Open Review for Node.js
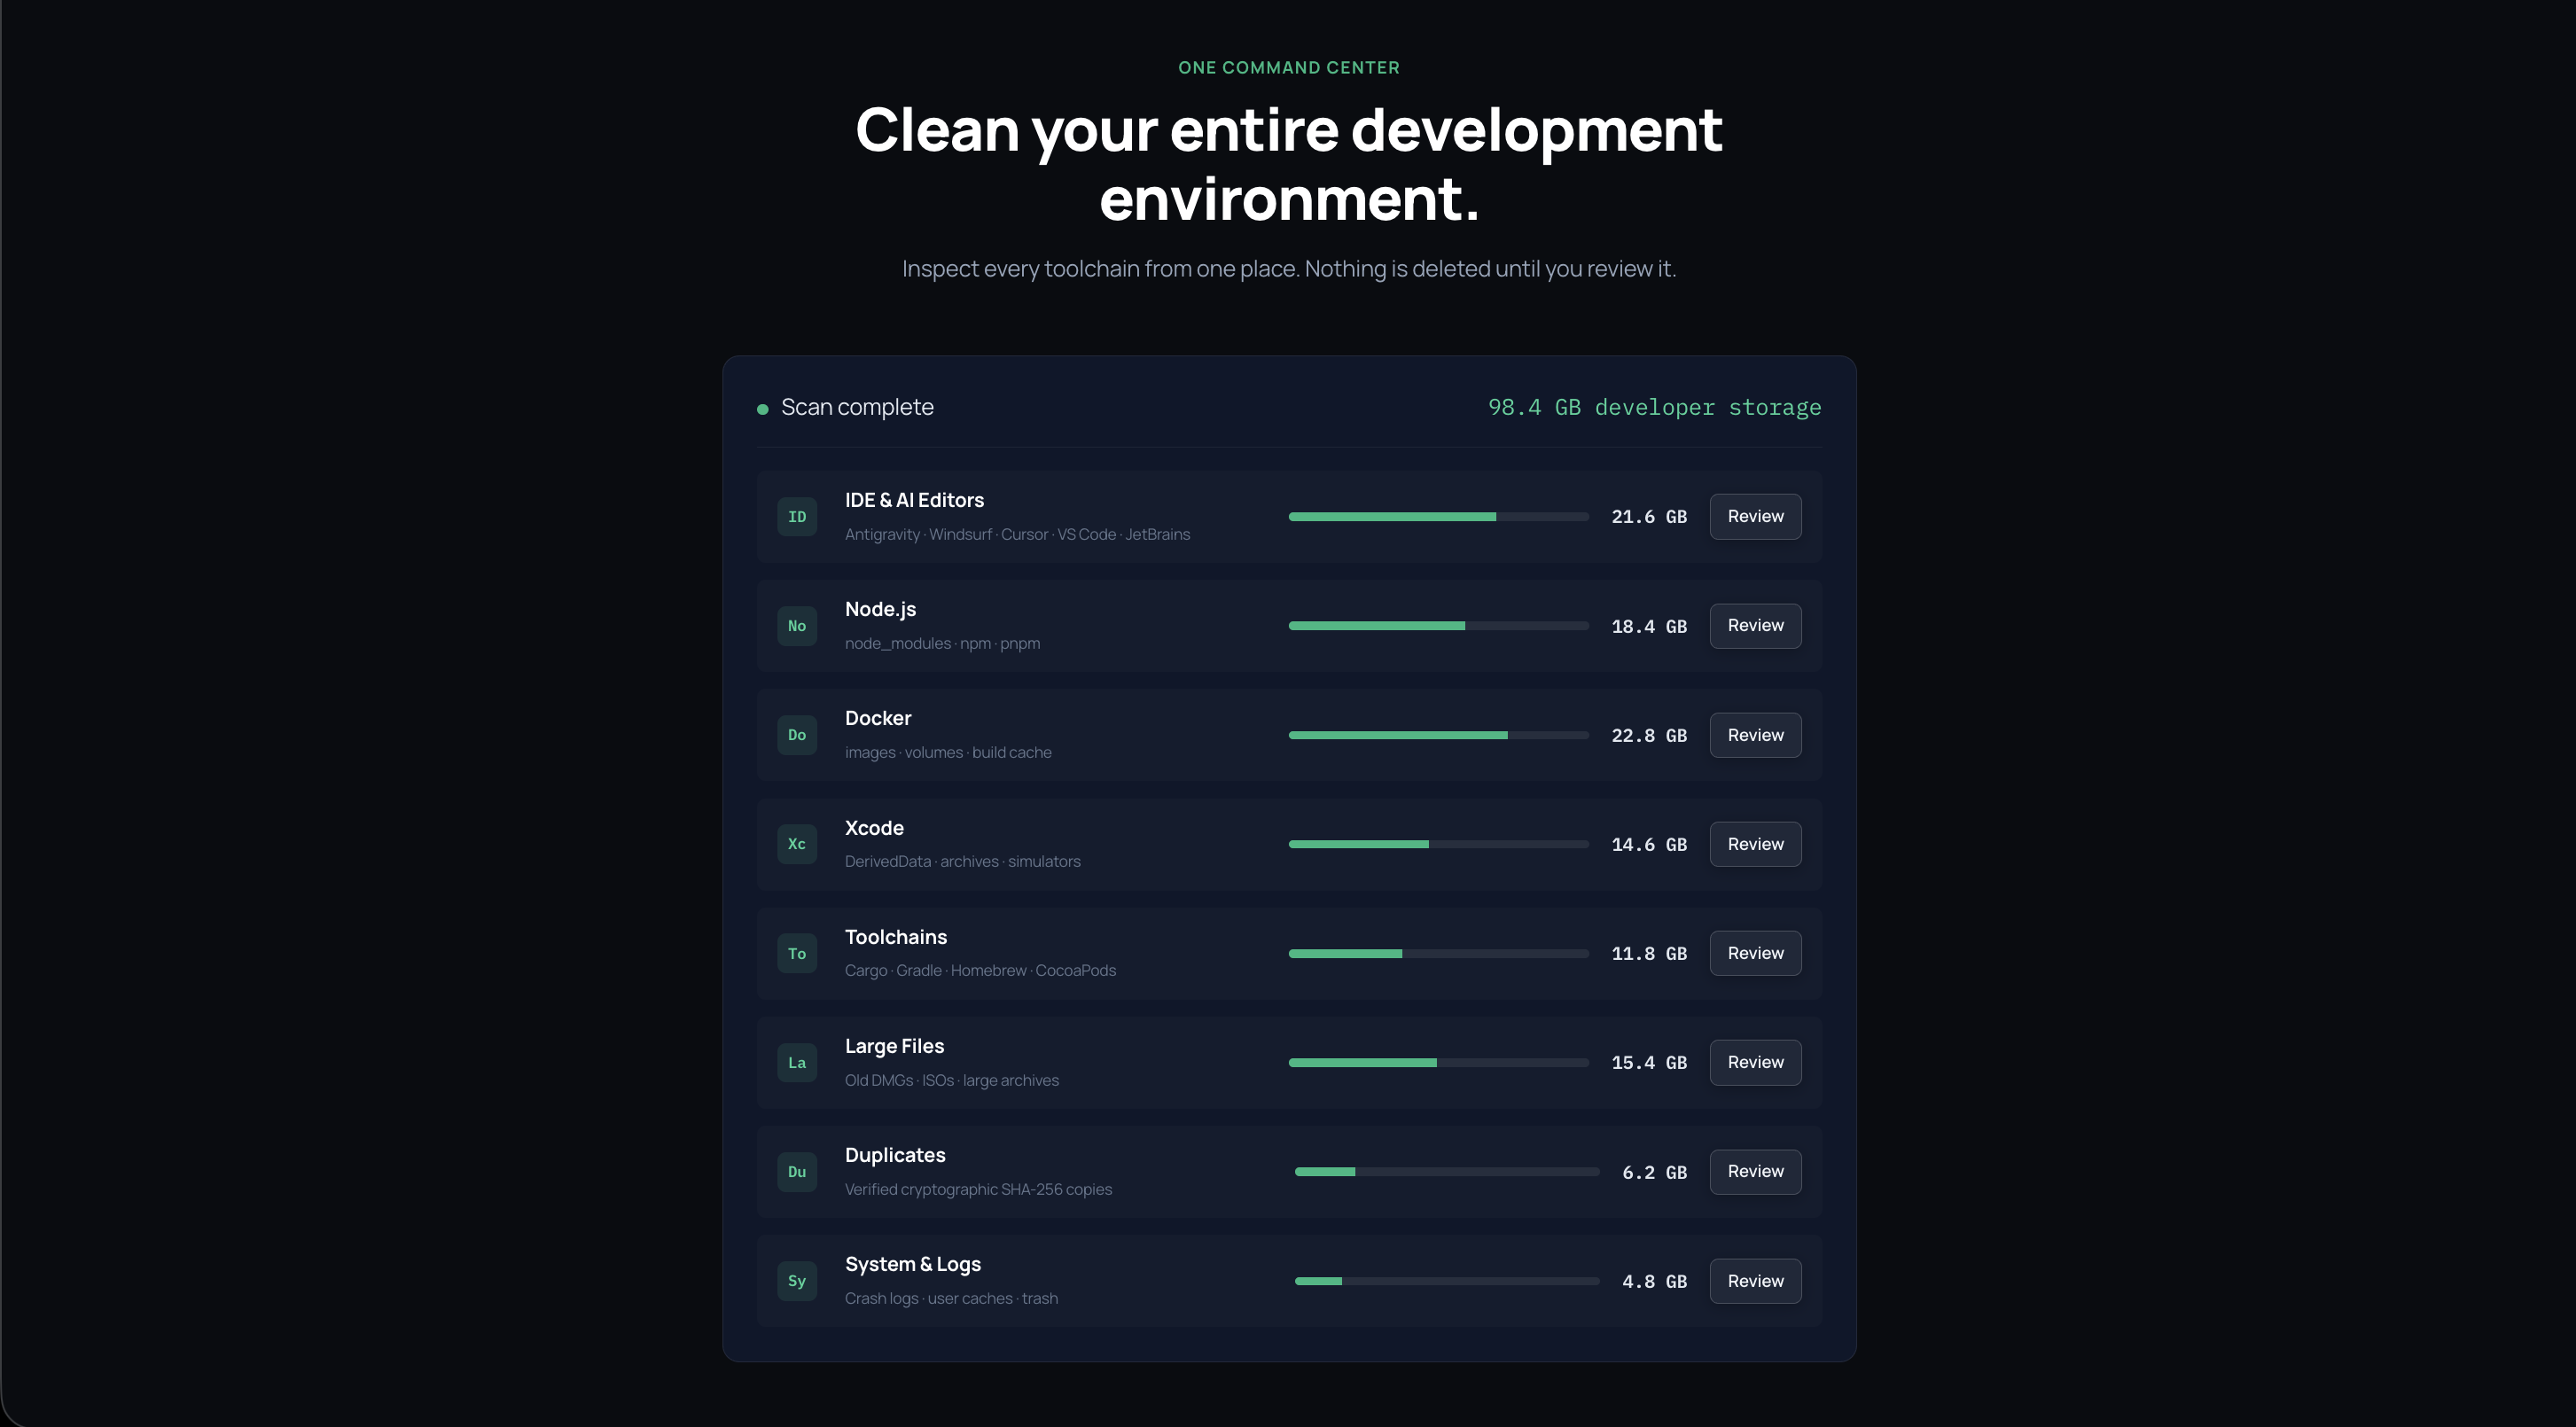 point(1755,626)
